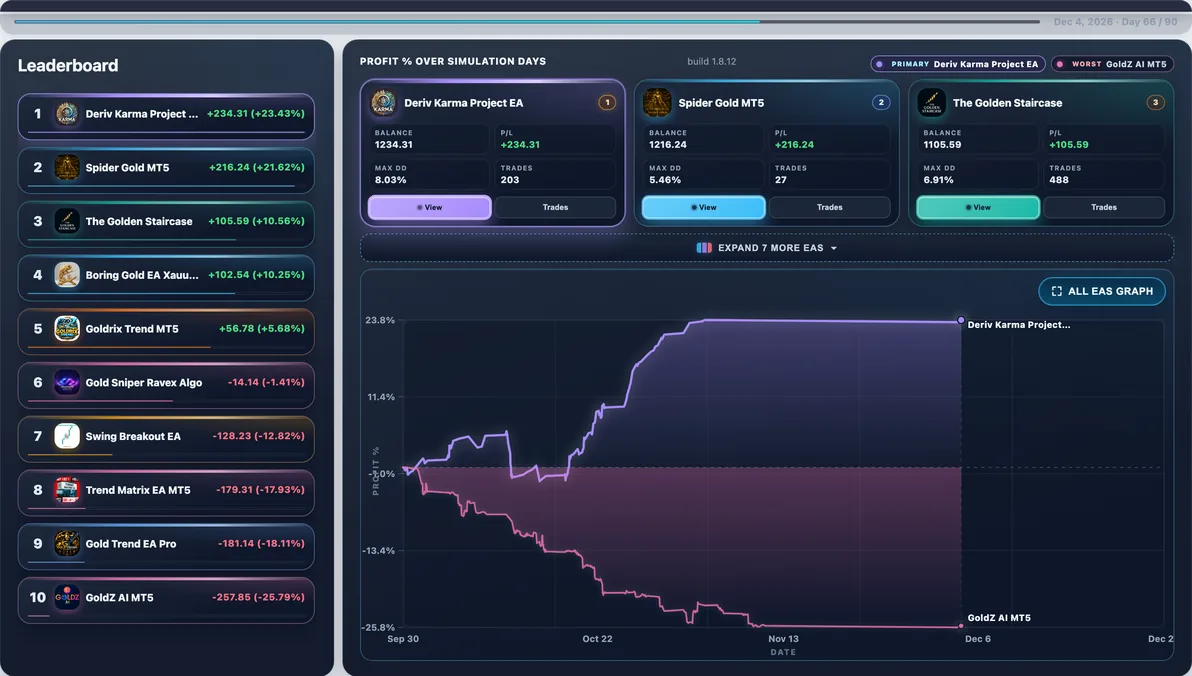Click the GoldZ AI MT5 leaderboard avatar icon
The width and height of the screenshot is (1192, 676).
(67, 598)
